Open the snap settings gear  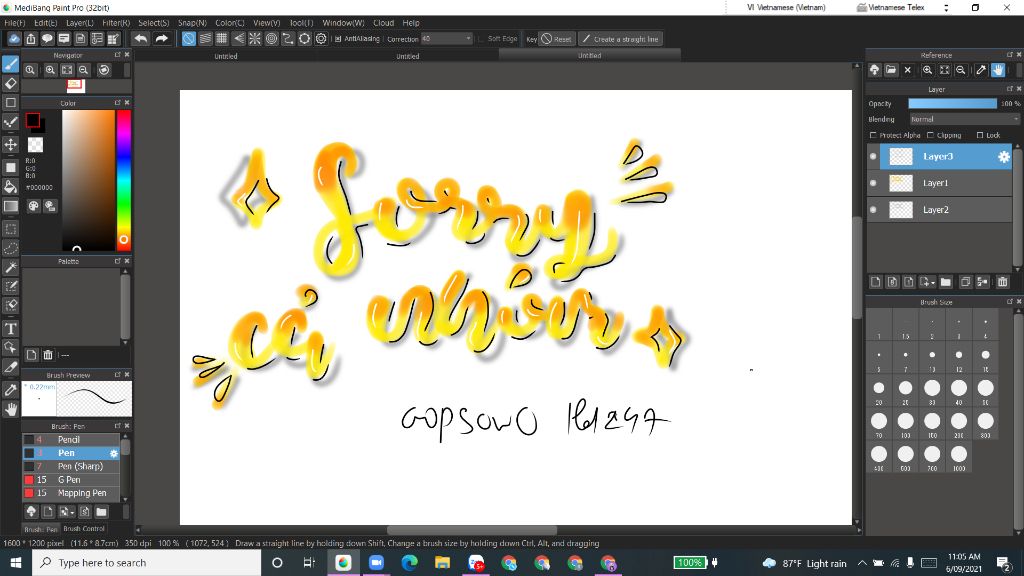click(x=321, y=39)
